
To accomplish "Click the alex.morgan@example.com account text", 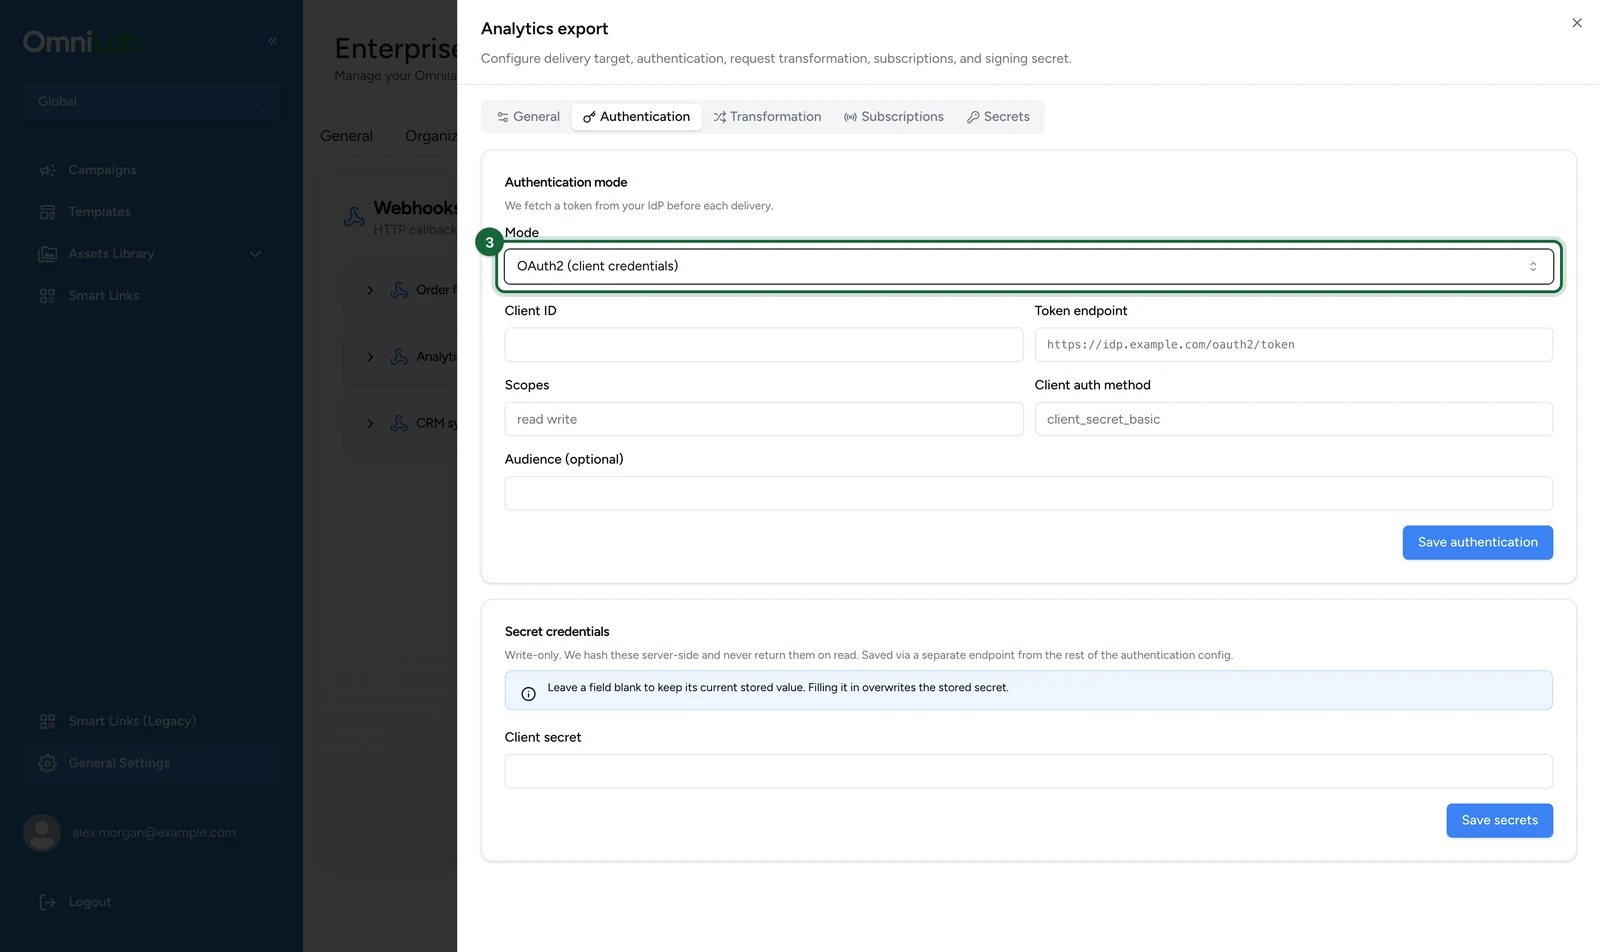I will pyautogui.click(x=154, y=832).
